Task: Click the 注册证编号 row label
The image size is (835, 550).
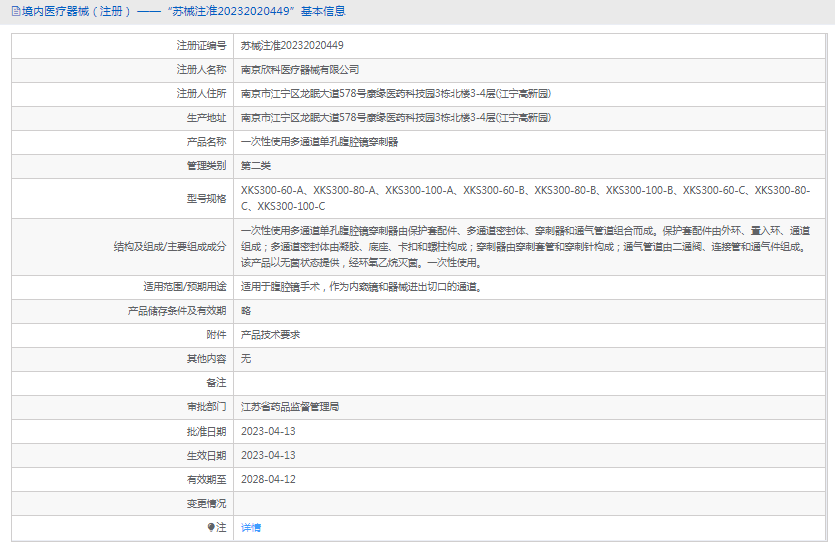Action: (x=201, y=46)
